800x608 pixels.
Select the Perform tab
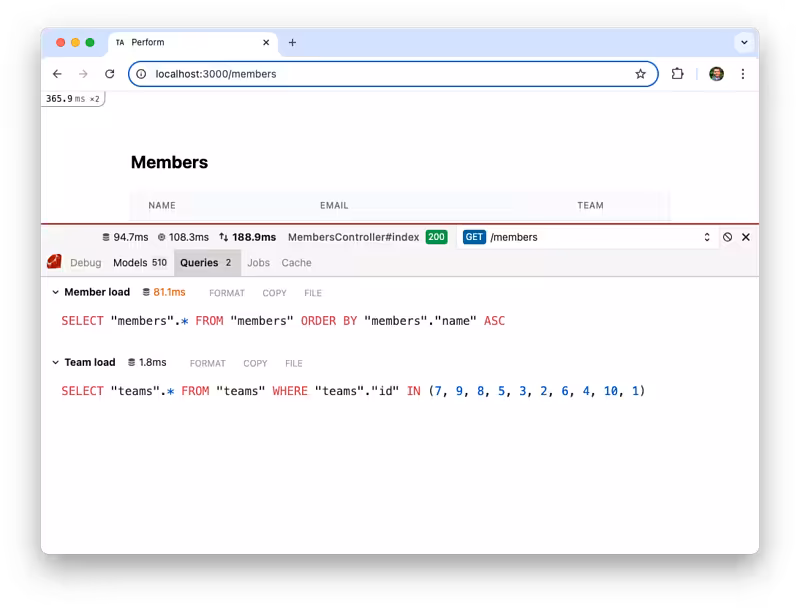click(x=193, y=42)
